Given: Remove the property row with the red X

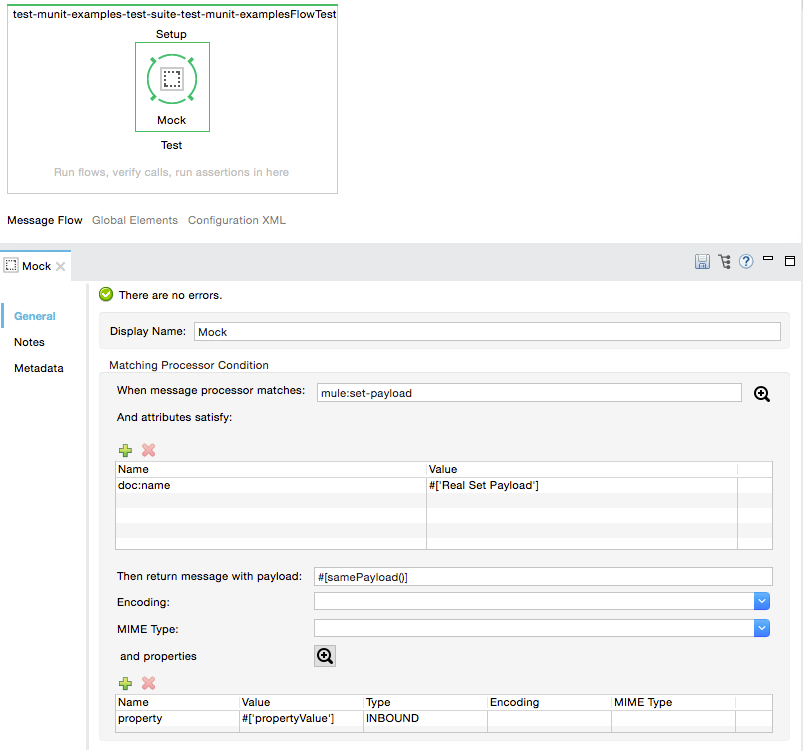Looking at the screenshot, I should click(147, 683).
